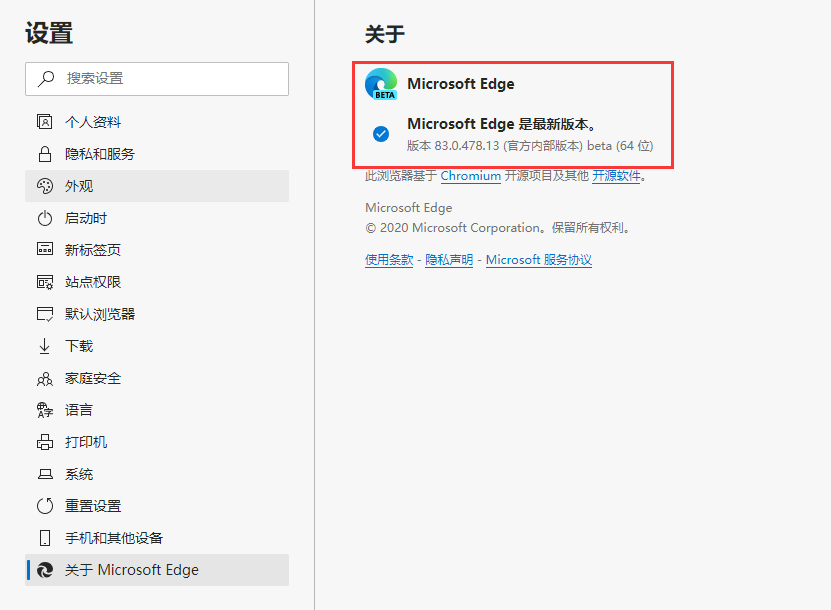Screen dimensions: 831x610
Task: Click the power icon for 启动时
Action: 44,218
